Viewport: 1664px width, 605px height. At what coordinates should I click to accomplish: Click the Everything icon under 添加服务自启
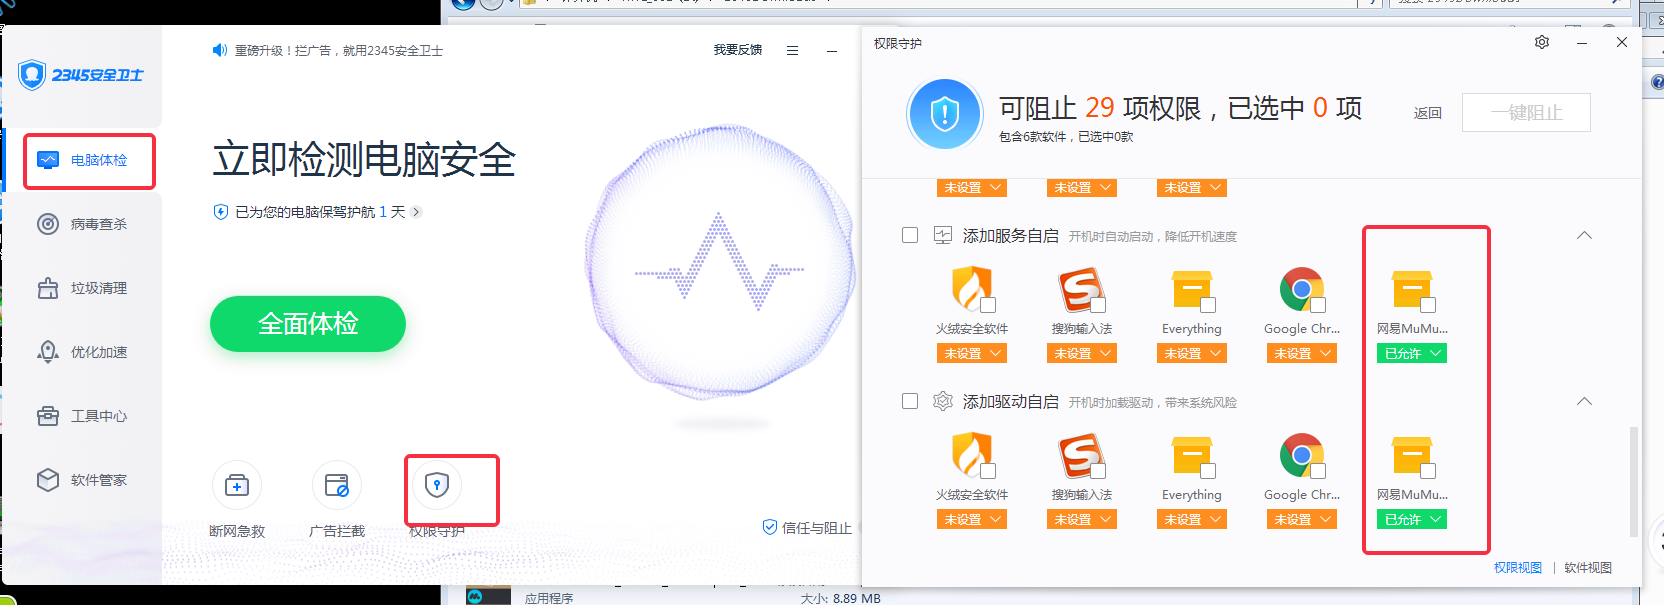1191,290
